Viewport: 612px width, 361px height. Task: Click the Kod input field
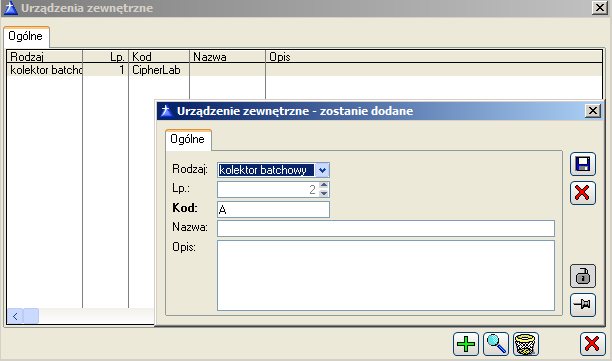(273, 209)
